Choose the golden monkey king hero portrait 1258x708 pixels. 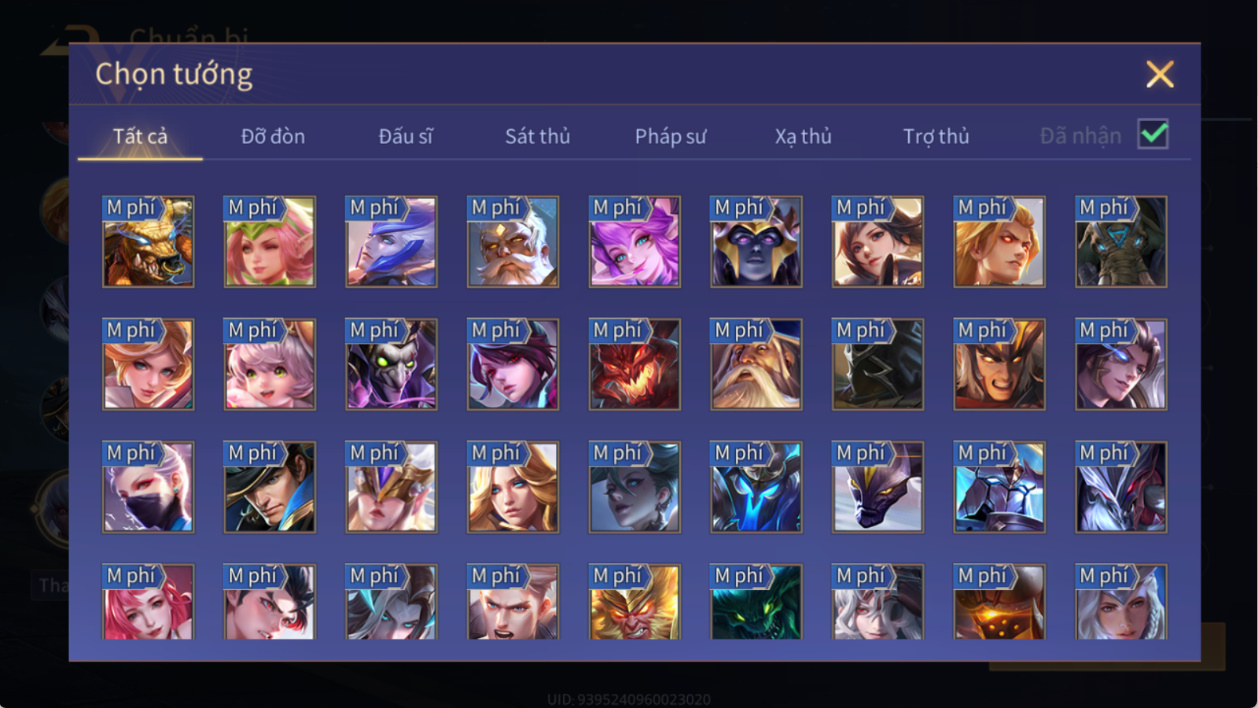tap(635, 602)
